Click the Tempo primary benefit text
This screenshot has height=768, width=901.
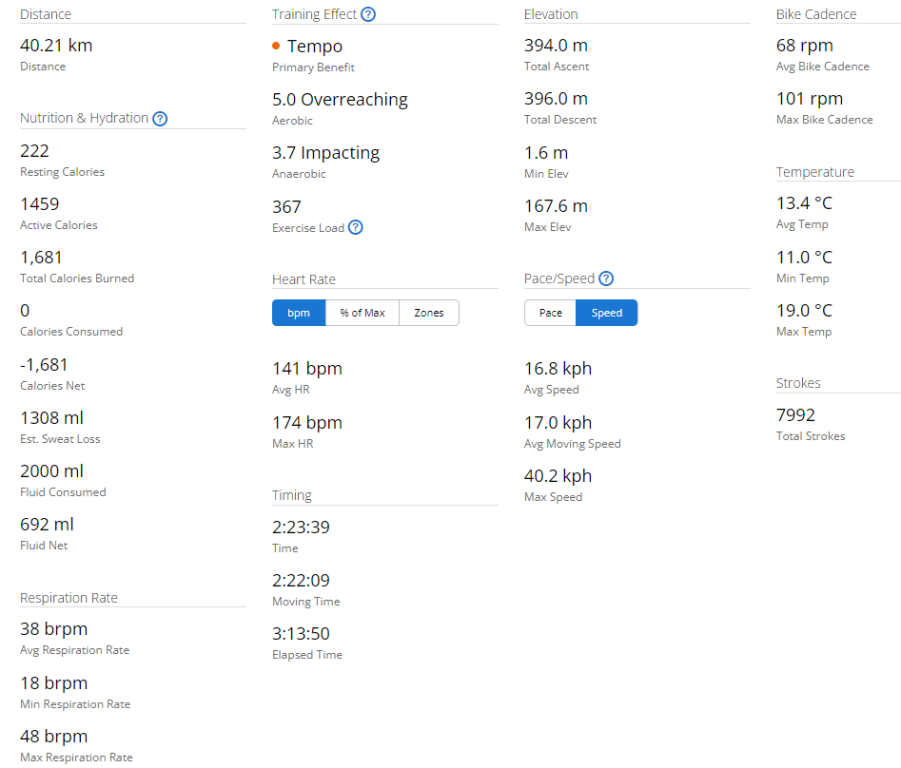314,46
